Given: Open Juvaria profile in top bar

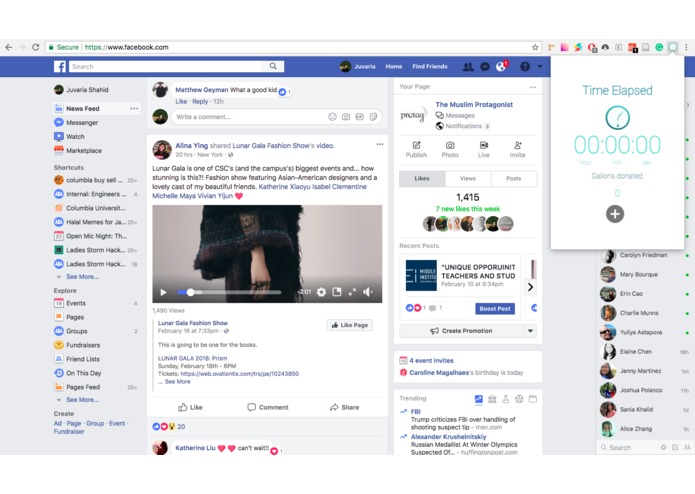Looking at the screenshot, I should 358,66.
